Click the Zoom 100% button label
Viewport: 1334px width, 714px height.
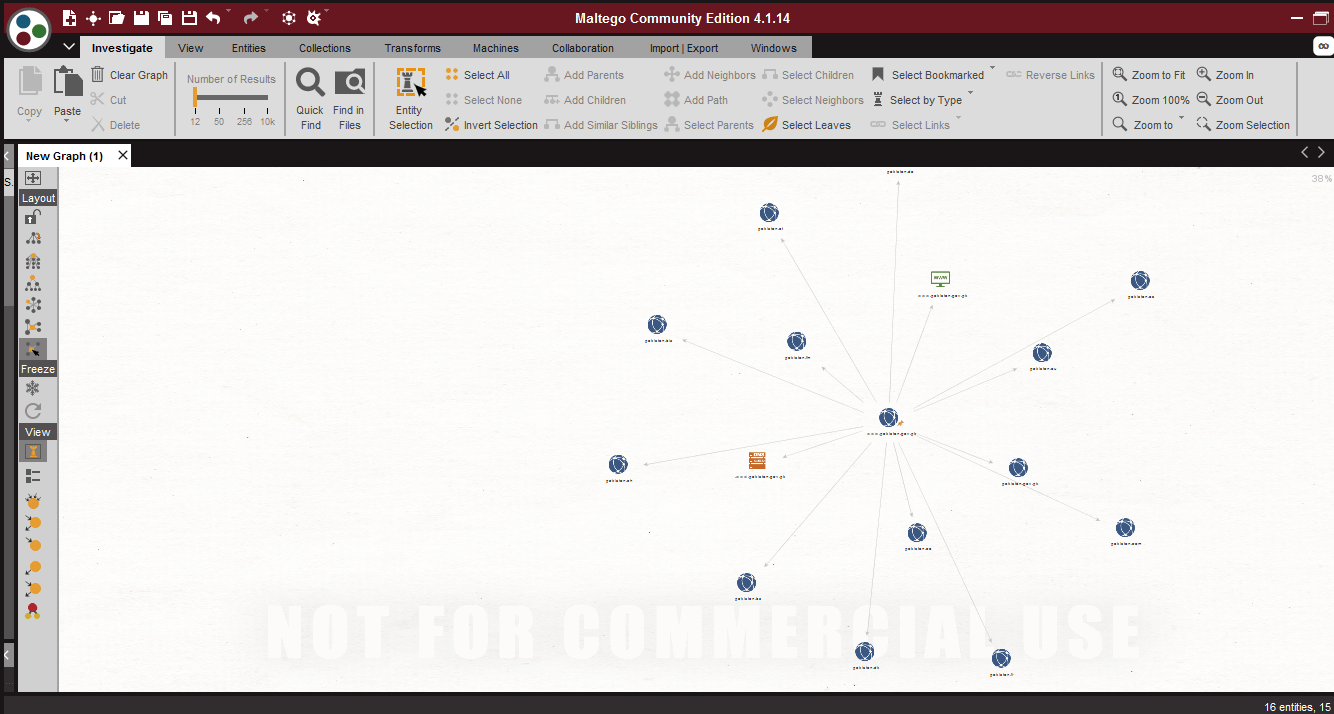tap(1161, 100)
